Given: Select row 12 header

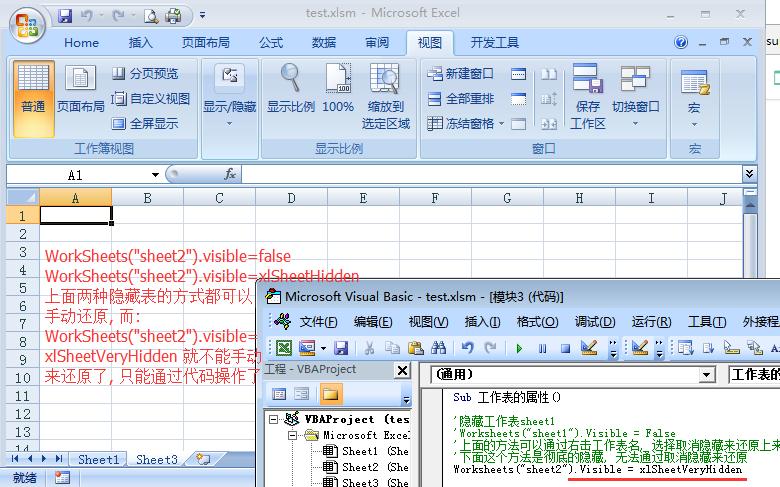Looking at the screenshot, I should tap(23, 414).
